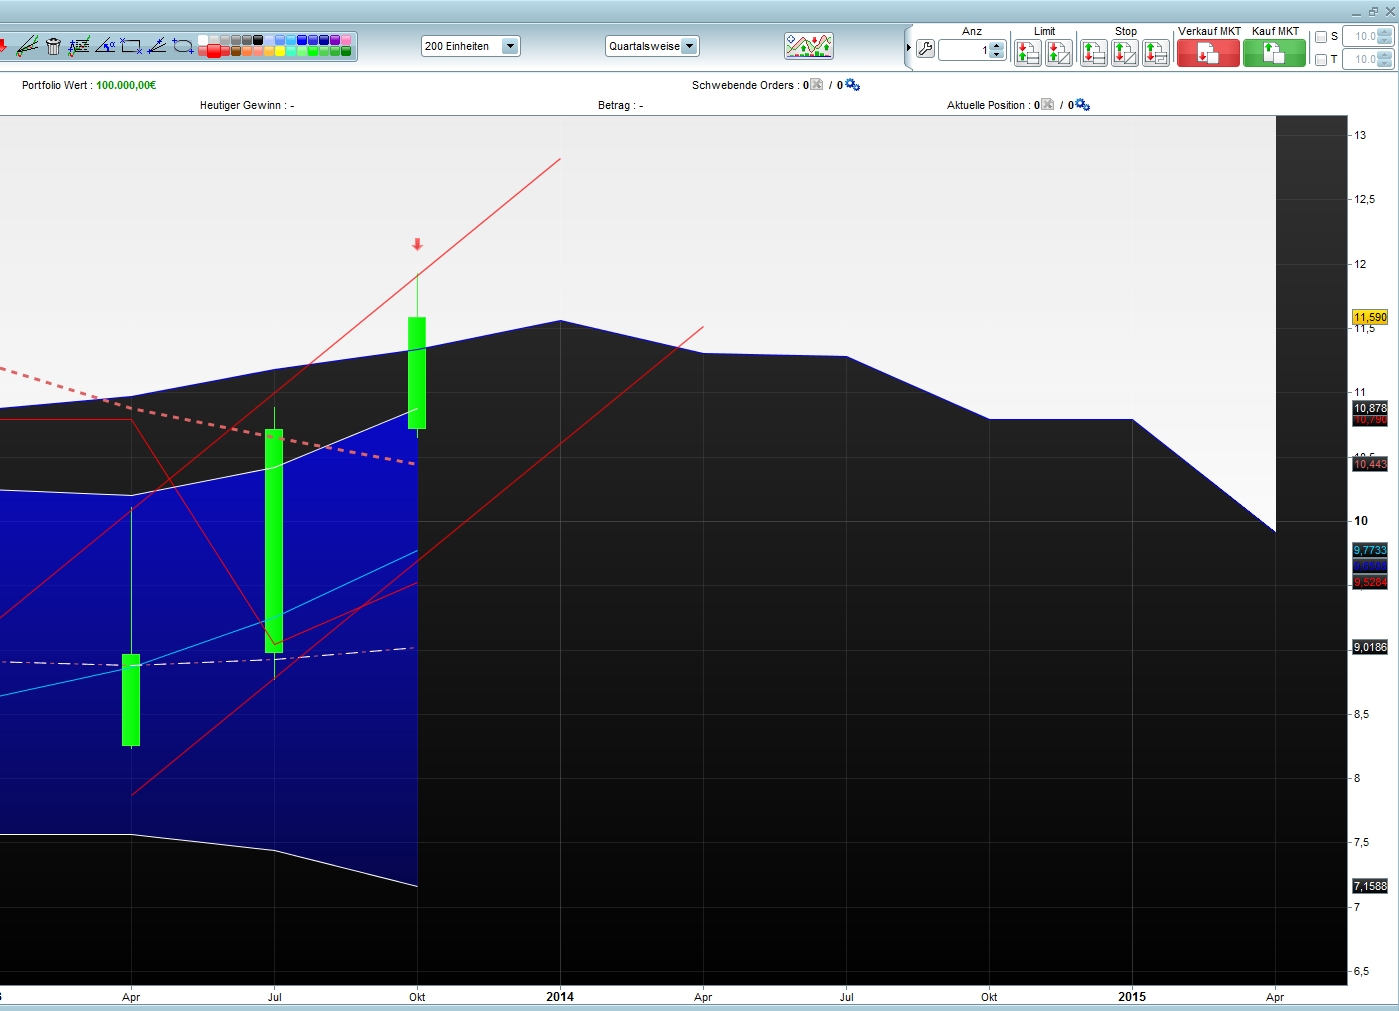1399x1011 pixels.
Task: Open the indicators chart icon
Action: 808,46
